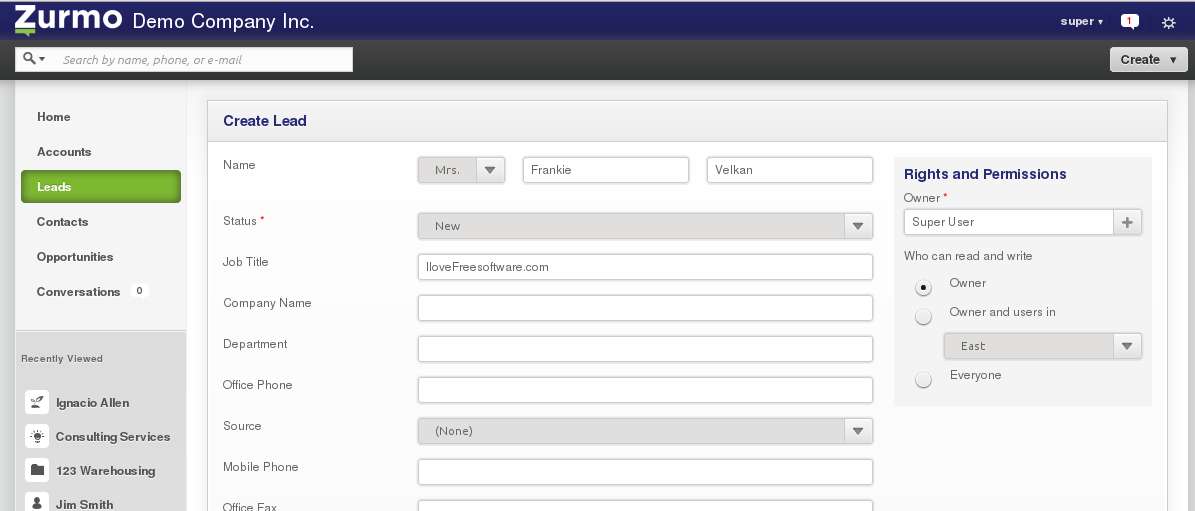Open the super user menu

point(1081,21)
